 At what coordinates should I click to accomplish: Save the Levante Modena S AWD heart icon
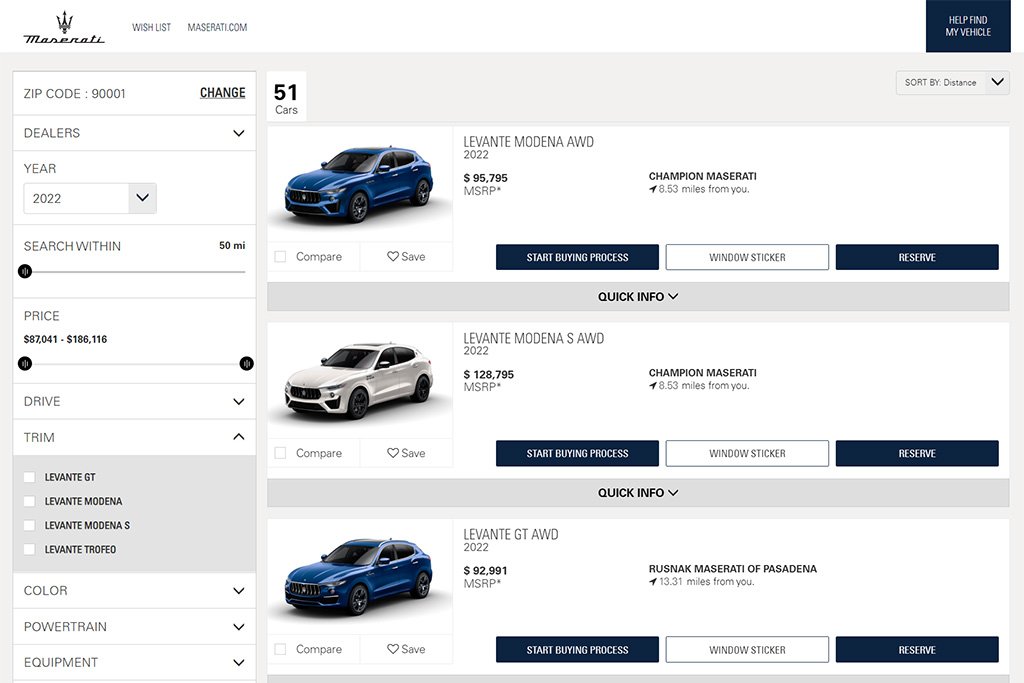pos(392,453)
